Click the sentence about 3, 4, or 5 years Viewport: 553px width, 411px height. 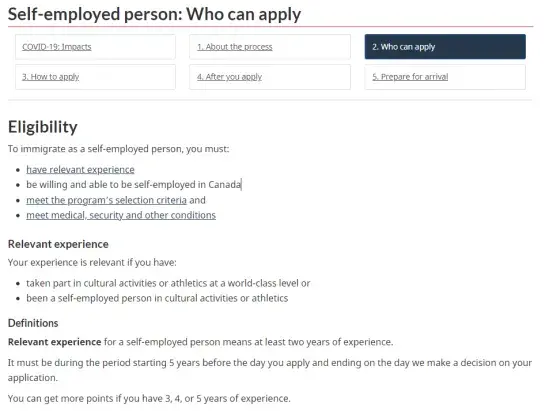pyautogui.click(x=149, y=398)
